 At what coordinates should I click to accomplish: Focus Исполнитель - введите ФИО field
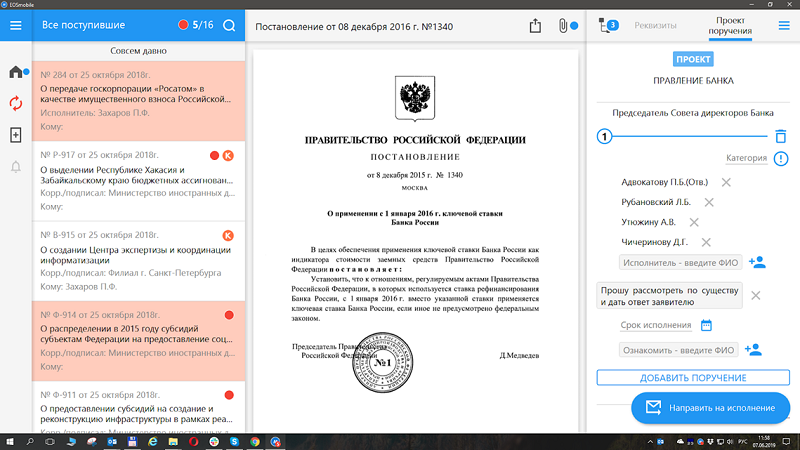click(x=680, y=262)
